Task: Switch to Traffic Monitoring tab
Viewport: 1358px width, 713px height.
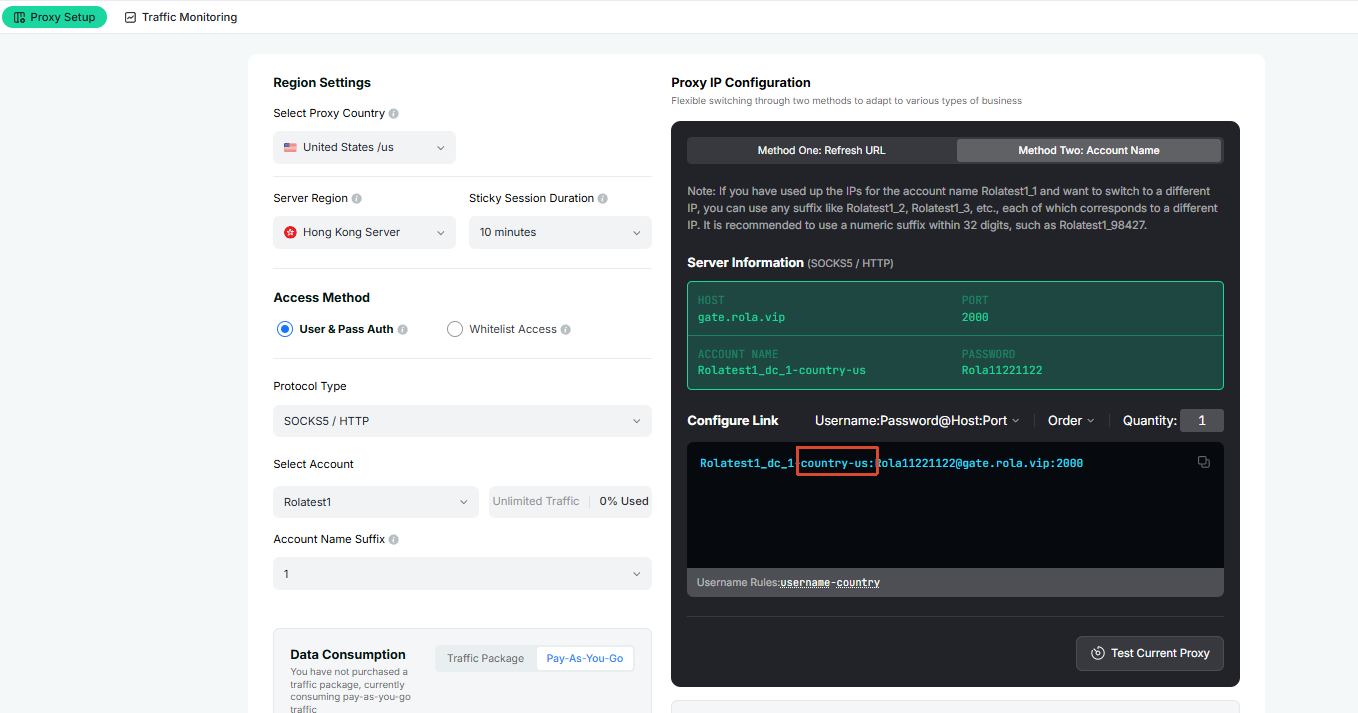Action: (x=181, y=17)
